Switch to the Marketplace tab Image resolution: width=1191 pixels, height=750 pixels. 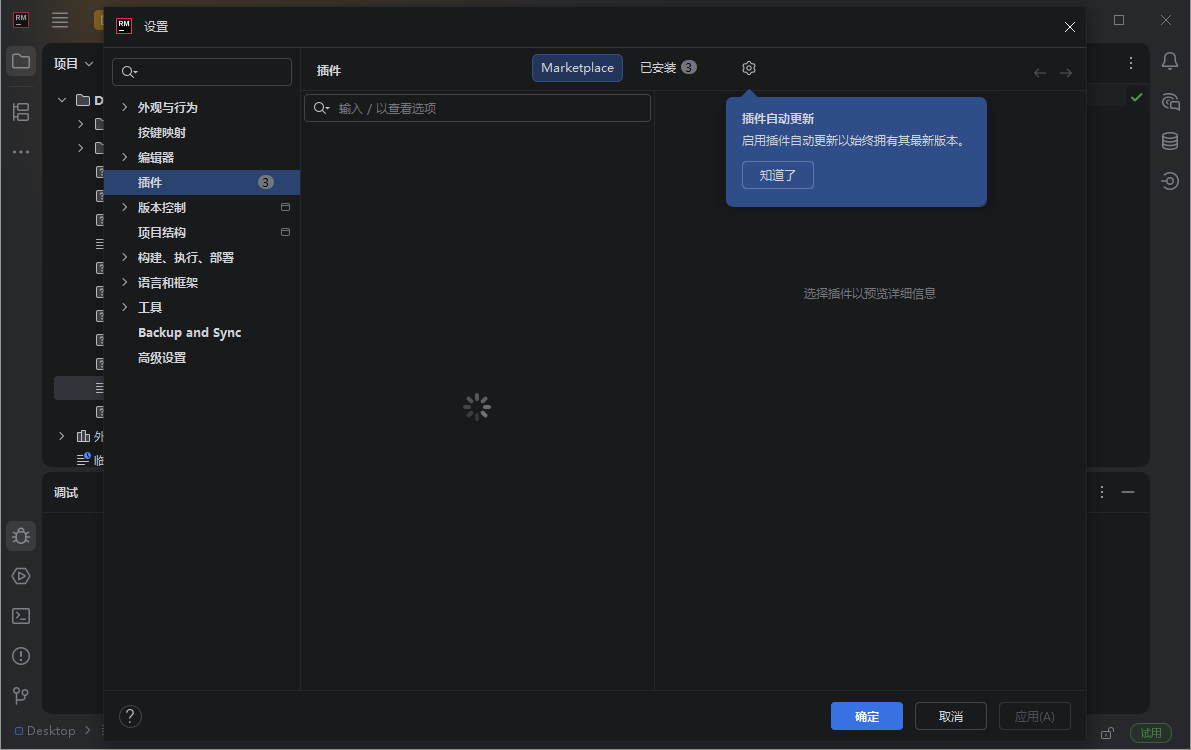(577, 67)
